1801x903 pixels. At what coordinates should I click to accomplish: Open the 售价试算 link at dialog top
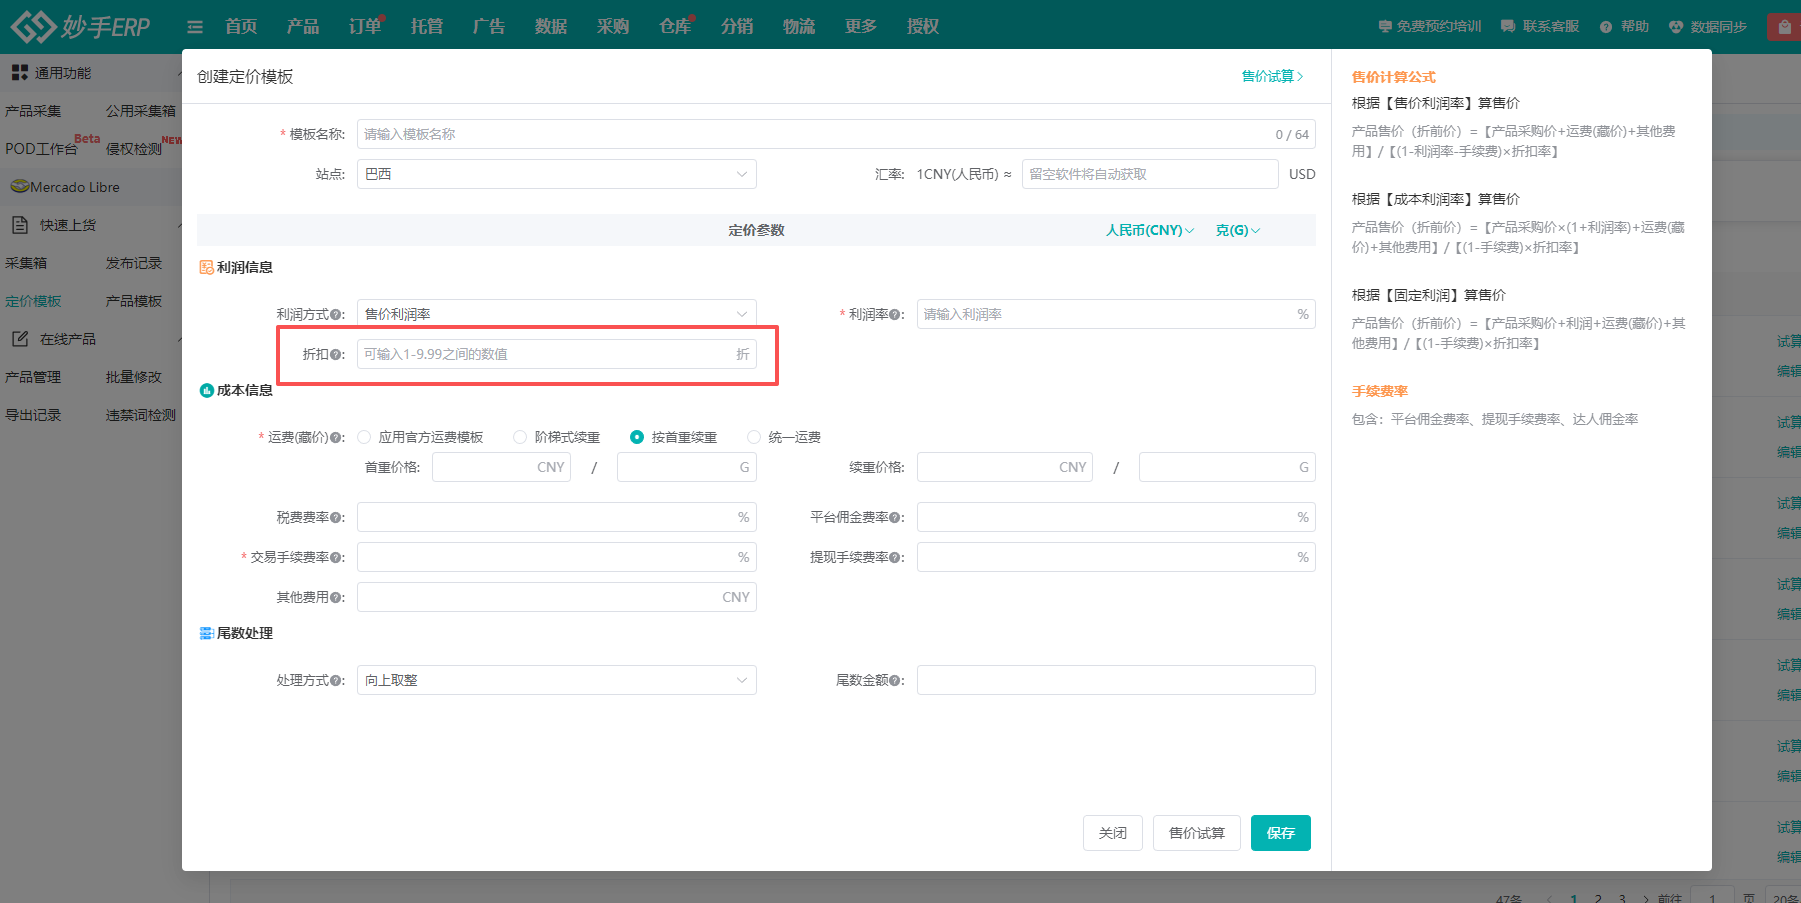point(1271,76)
